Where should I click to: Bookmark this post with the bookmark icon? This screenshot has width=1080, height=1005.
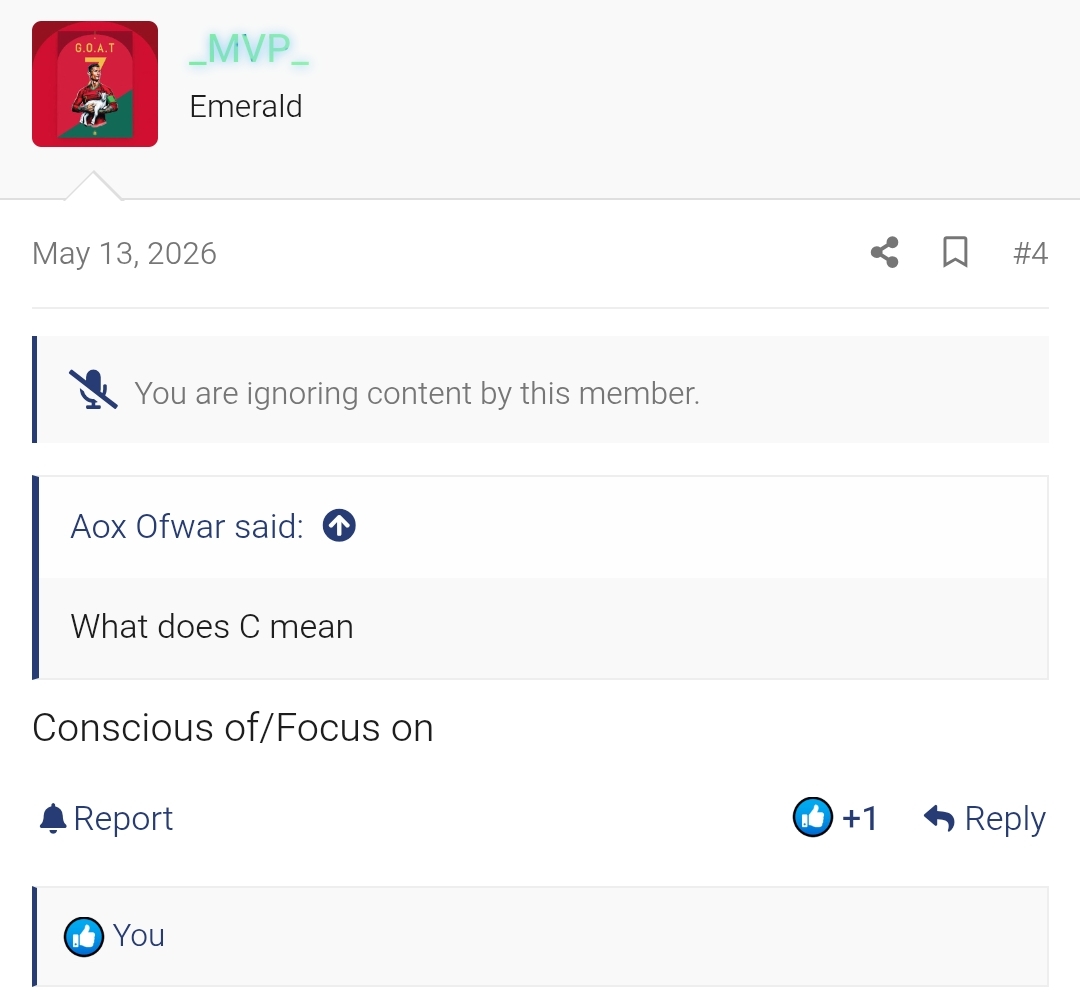pyautogui.click(x=955, y=252)
